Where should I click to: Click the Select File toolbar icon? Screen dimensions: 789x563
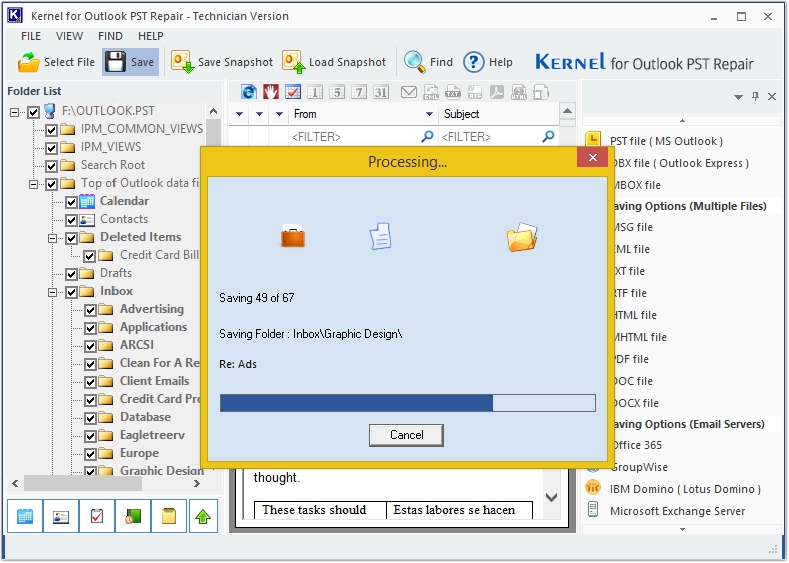28,62
